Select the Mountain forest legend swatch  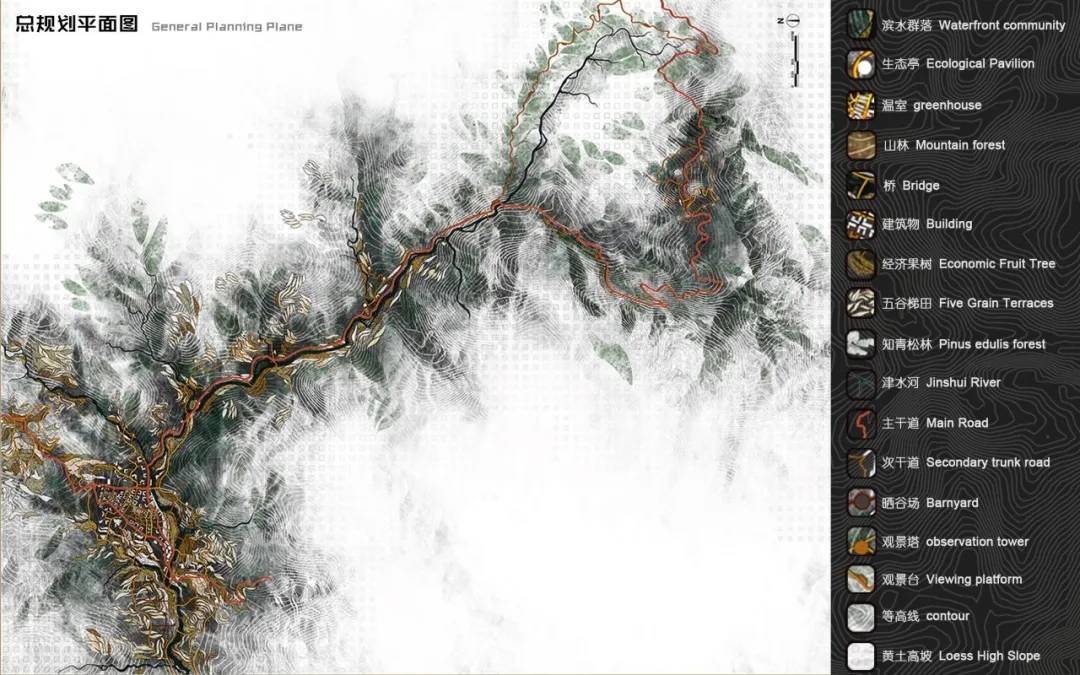861,145
